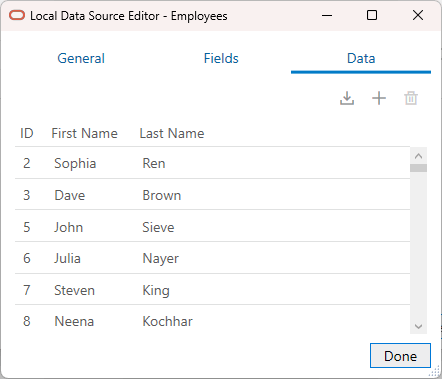Select the last name Nayer cell
The height and width of the screenshot is (379, 442).
pos(161,259)
